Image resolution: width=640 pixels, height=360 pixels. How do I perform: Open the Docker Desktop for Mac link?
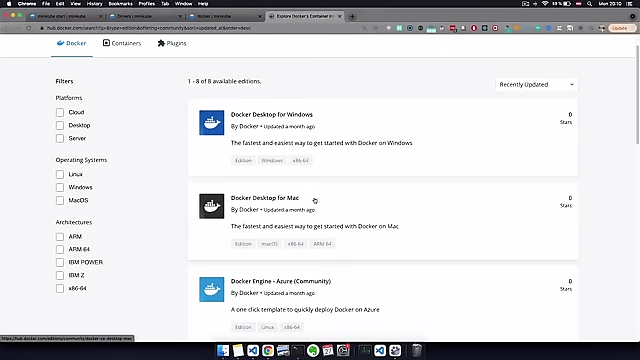tap(264, 198)
